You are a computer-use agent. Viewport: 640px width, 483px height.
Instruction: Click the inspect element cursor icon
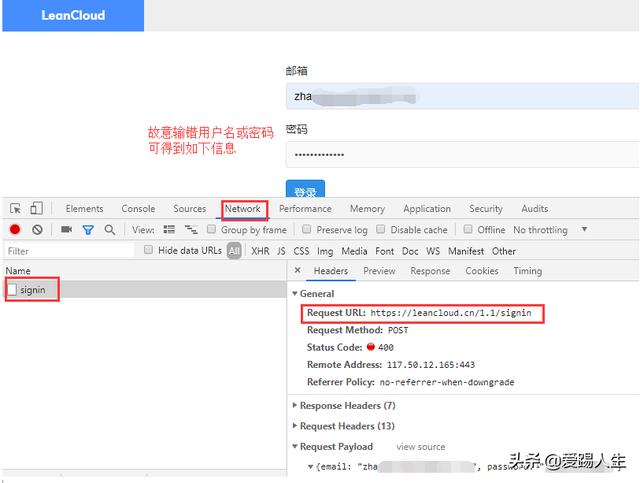(16, 209)
